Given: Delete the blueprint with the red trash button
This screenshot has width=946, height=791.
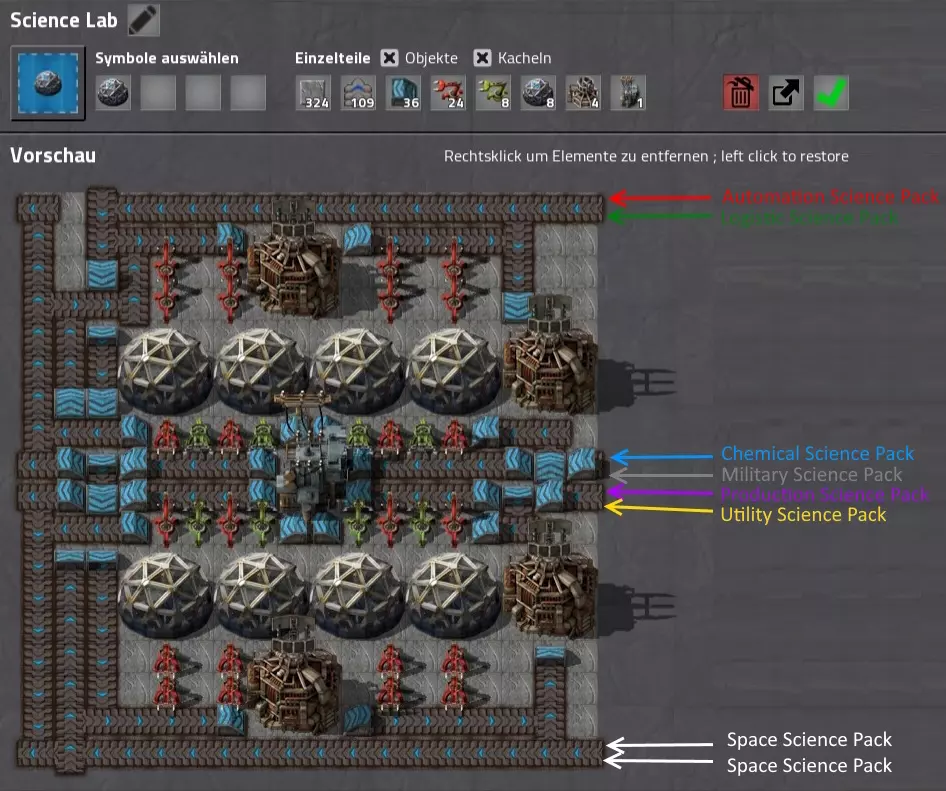Looking at the screenshot, I should coord(741,92).
